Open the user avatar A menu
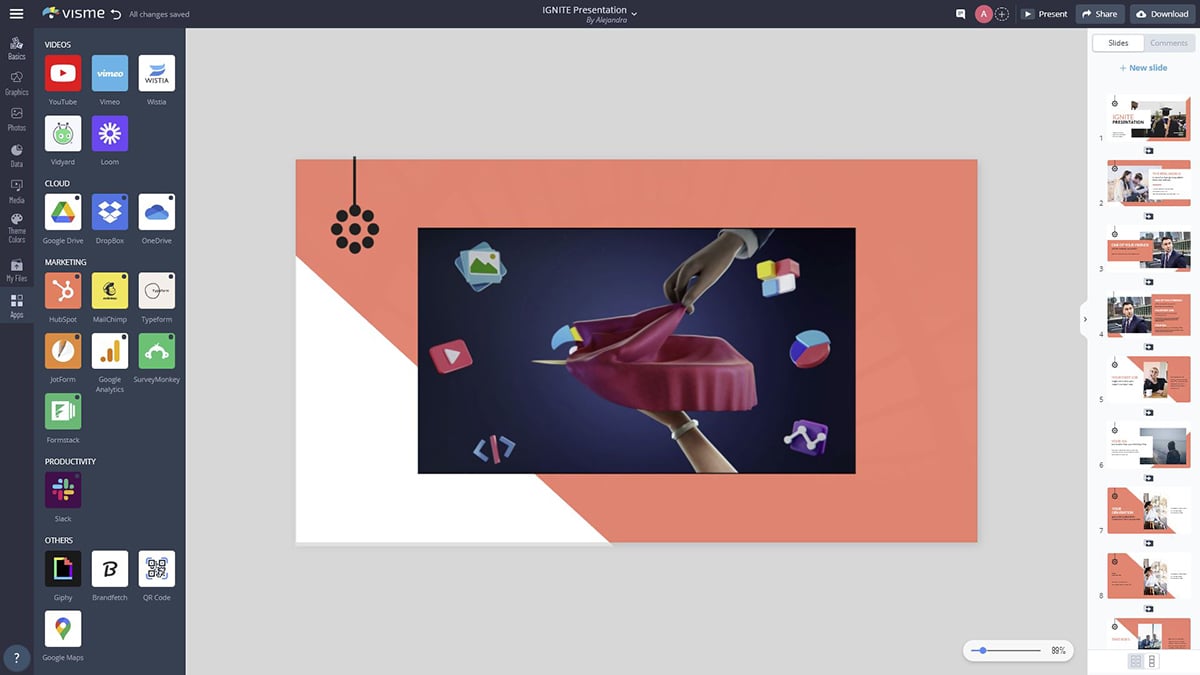The height and width of the screenshot is (675, 1200). click(x=984, y=14)
